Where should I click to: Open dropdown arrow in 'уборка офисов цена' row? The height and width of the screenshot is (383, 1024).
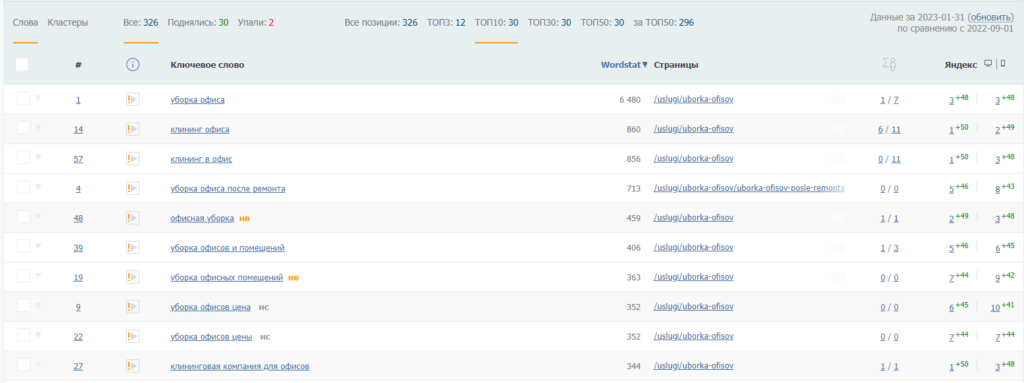click(x=38, y=305)
